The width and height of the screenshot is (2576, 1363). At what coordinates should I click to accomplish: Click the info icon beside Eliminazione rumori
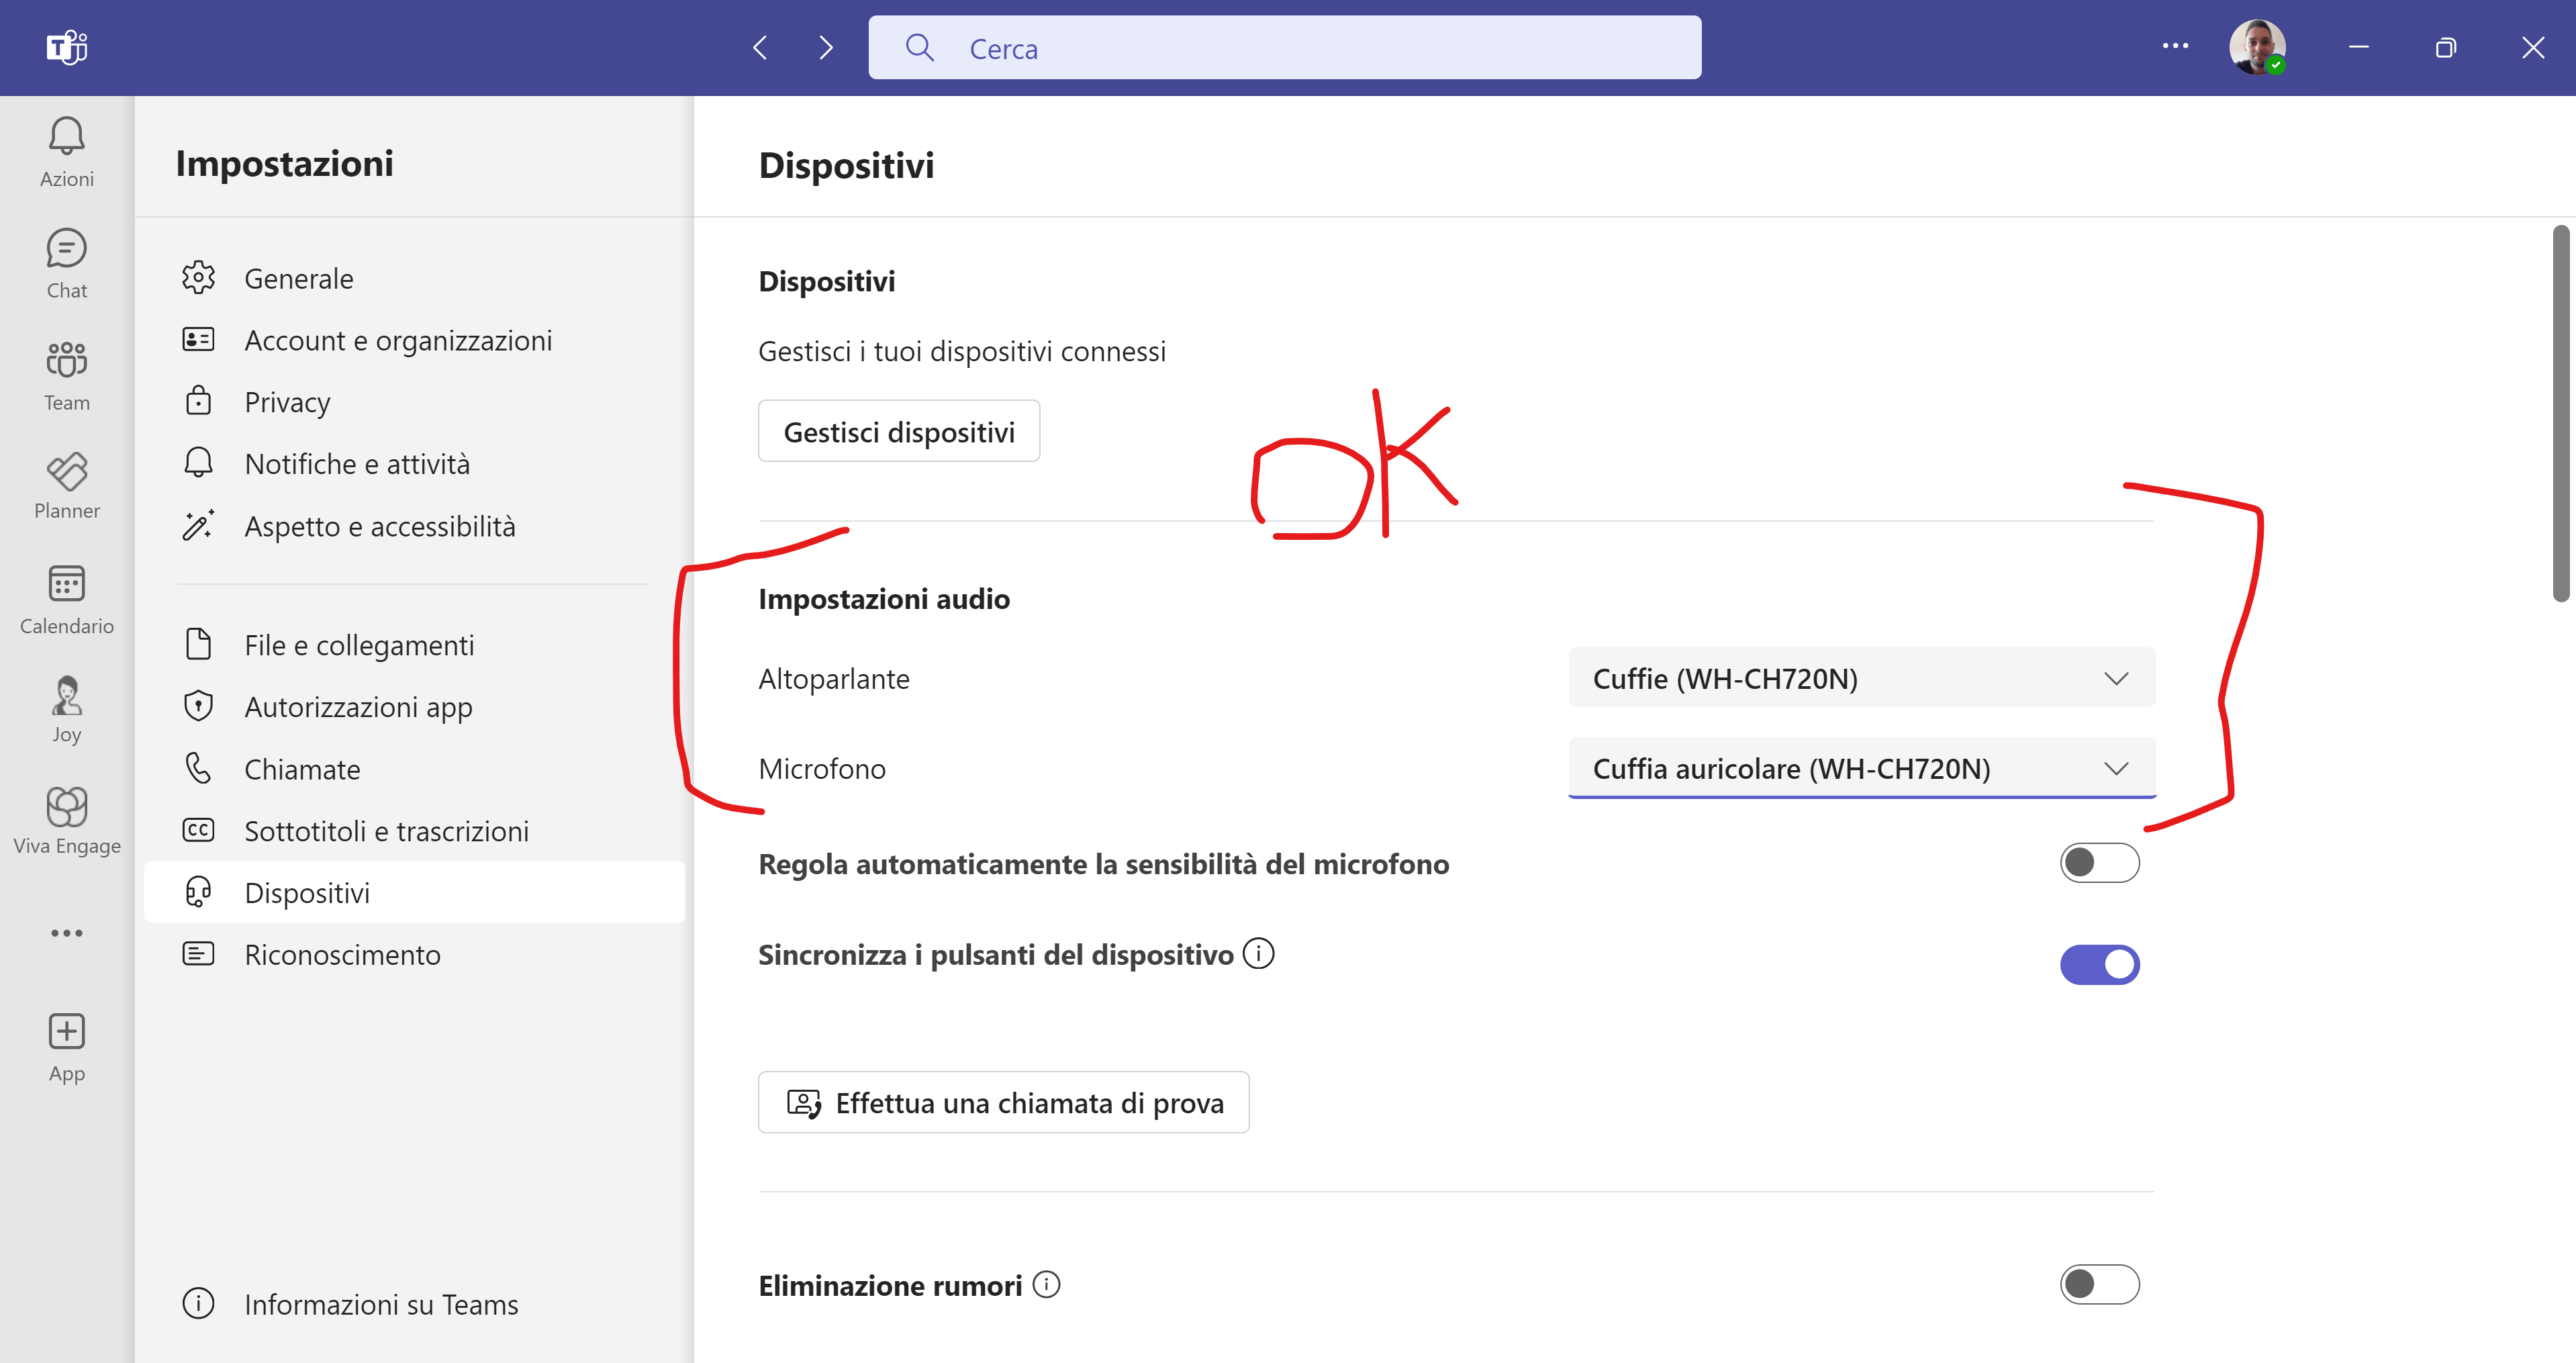(1046, 1284)
